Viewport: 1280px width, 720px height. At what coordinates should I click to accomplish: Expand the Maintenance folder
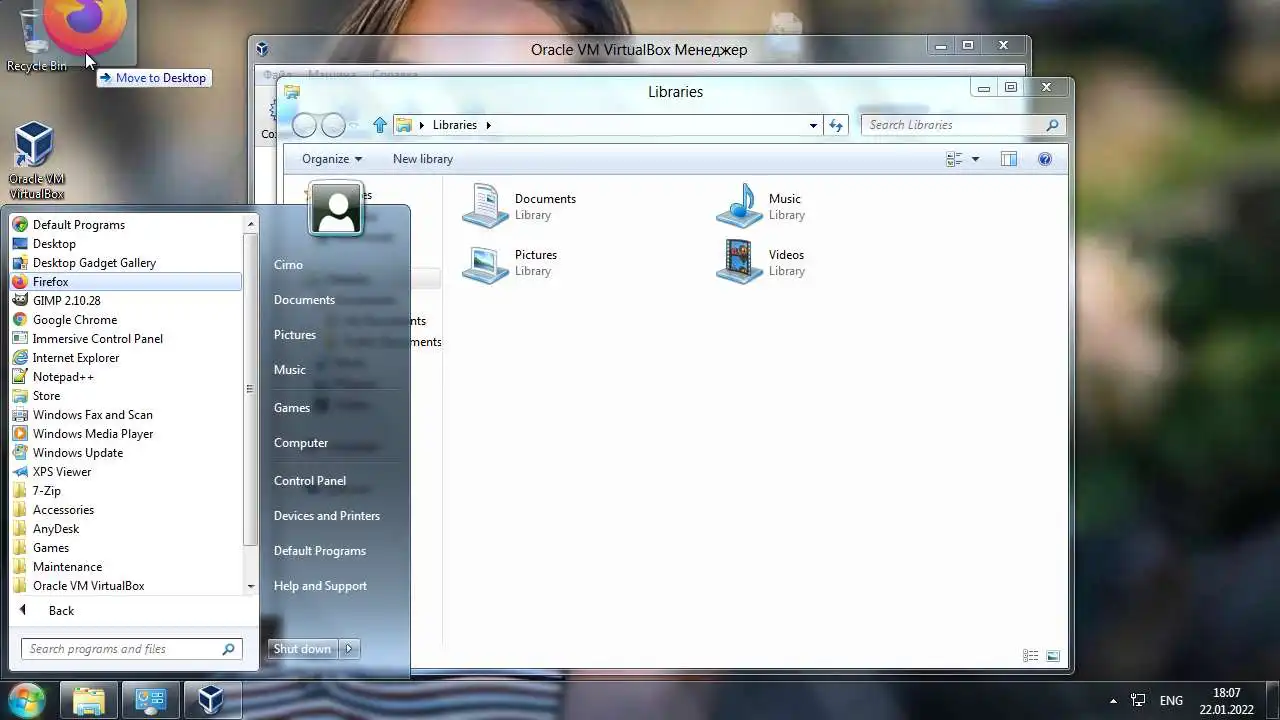[126, 567]
